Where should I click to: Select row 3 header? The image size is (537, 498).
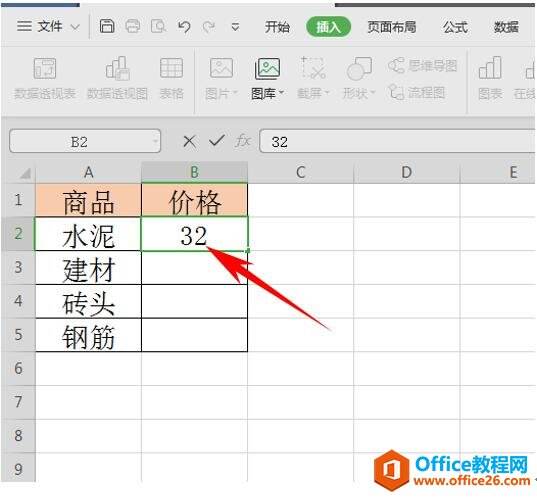(x=18, y=267)
